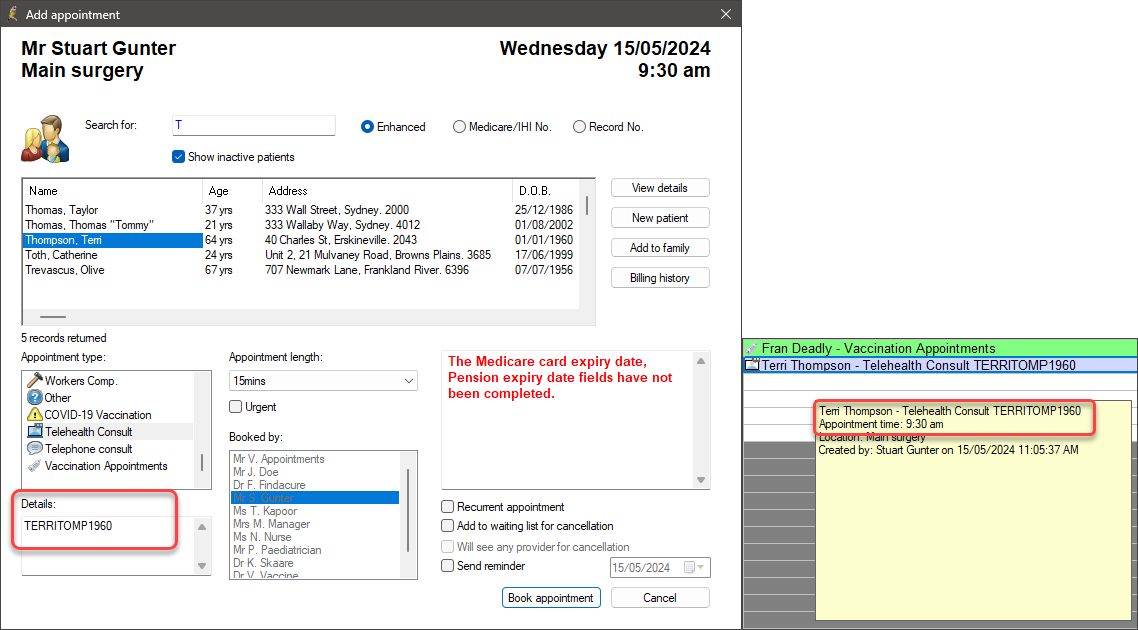Select Mr P. Paediatrician in Booked by

[315, 550]
